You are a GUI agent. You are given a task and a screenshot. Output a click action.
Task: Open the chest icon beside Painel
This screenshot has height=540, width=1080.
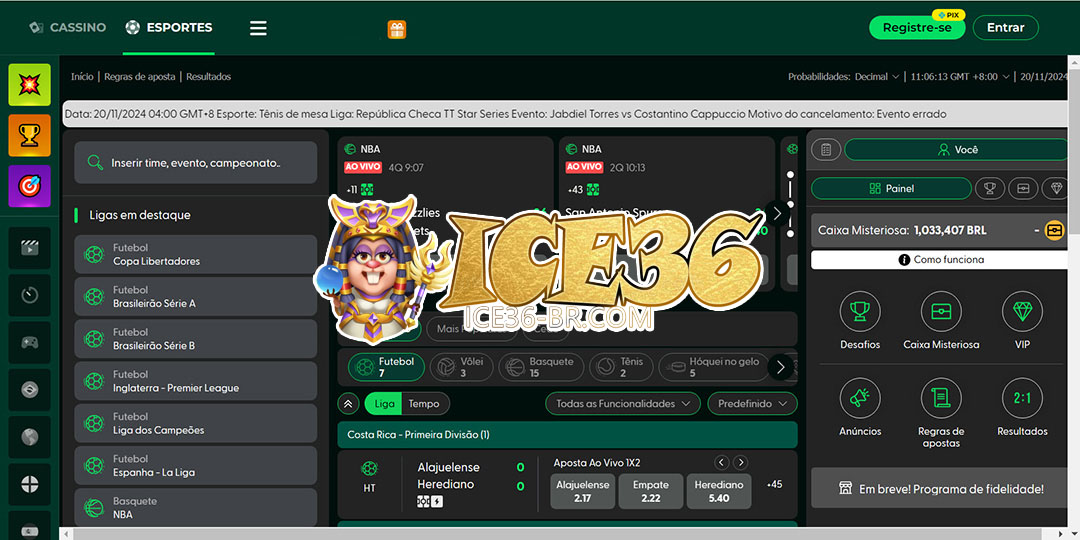click(x=1023, y=188)
